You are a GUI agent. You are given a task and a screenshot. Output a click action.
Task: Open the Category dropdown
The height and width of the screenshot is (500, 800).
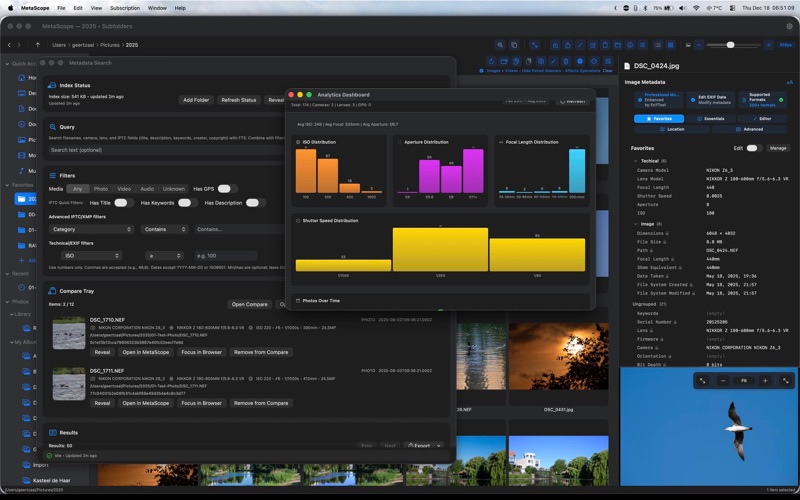91,229
